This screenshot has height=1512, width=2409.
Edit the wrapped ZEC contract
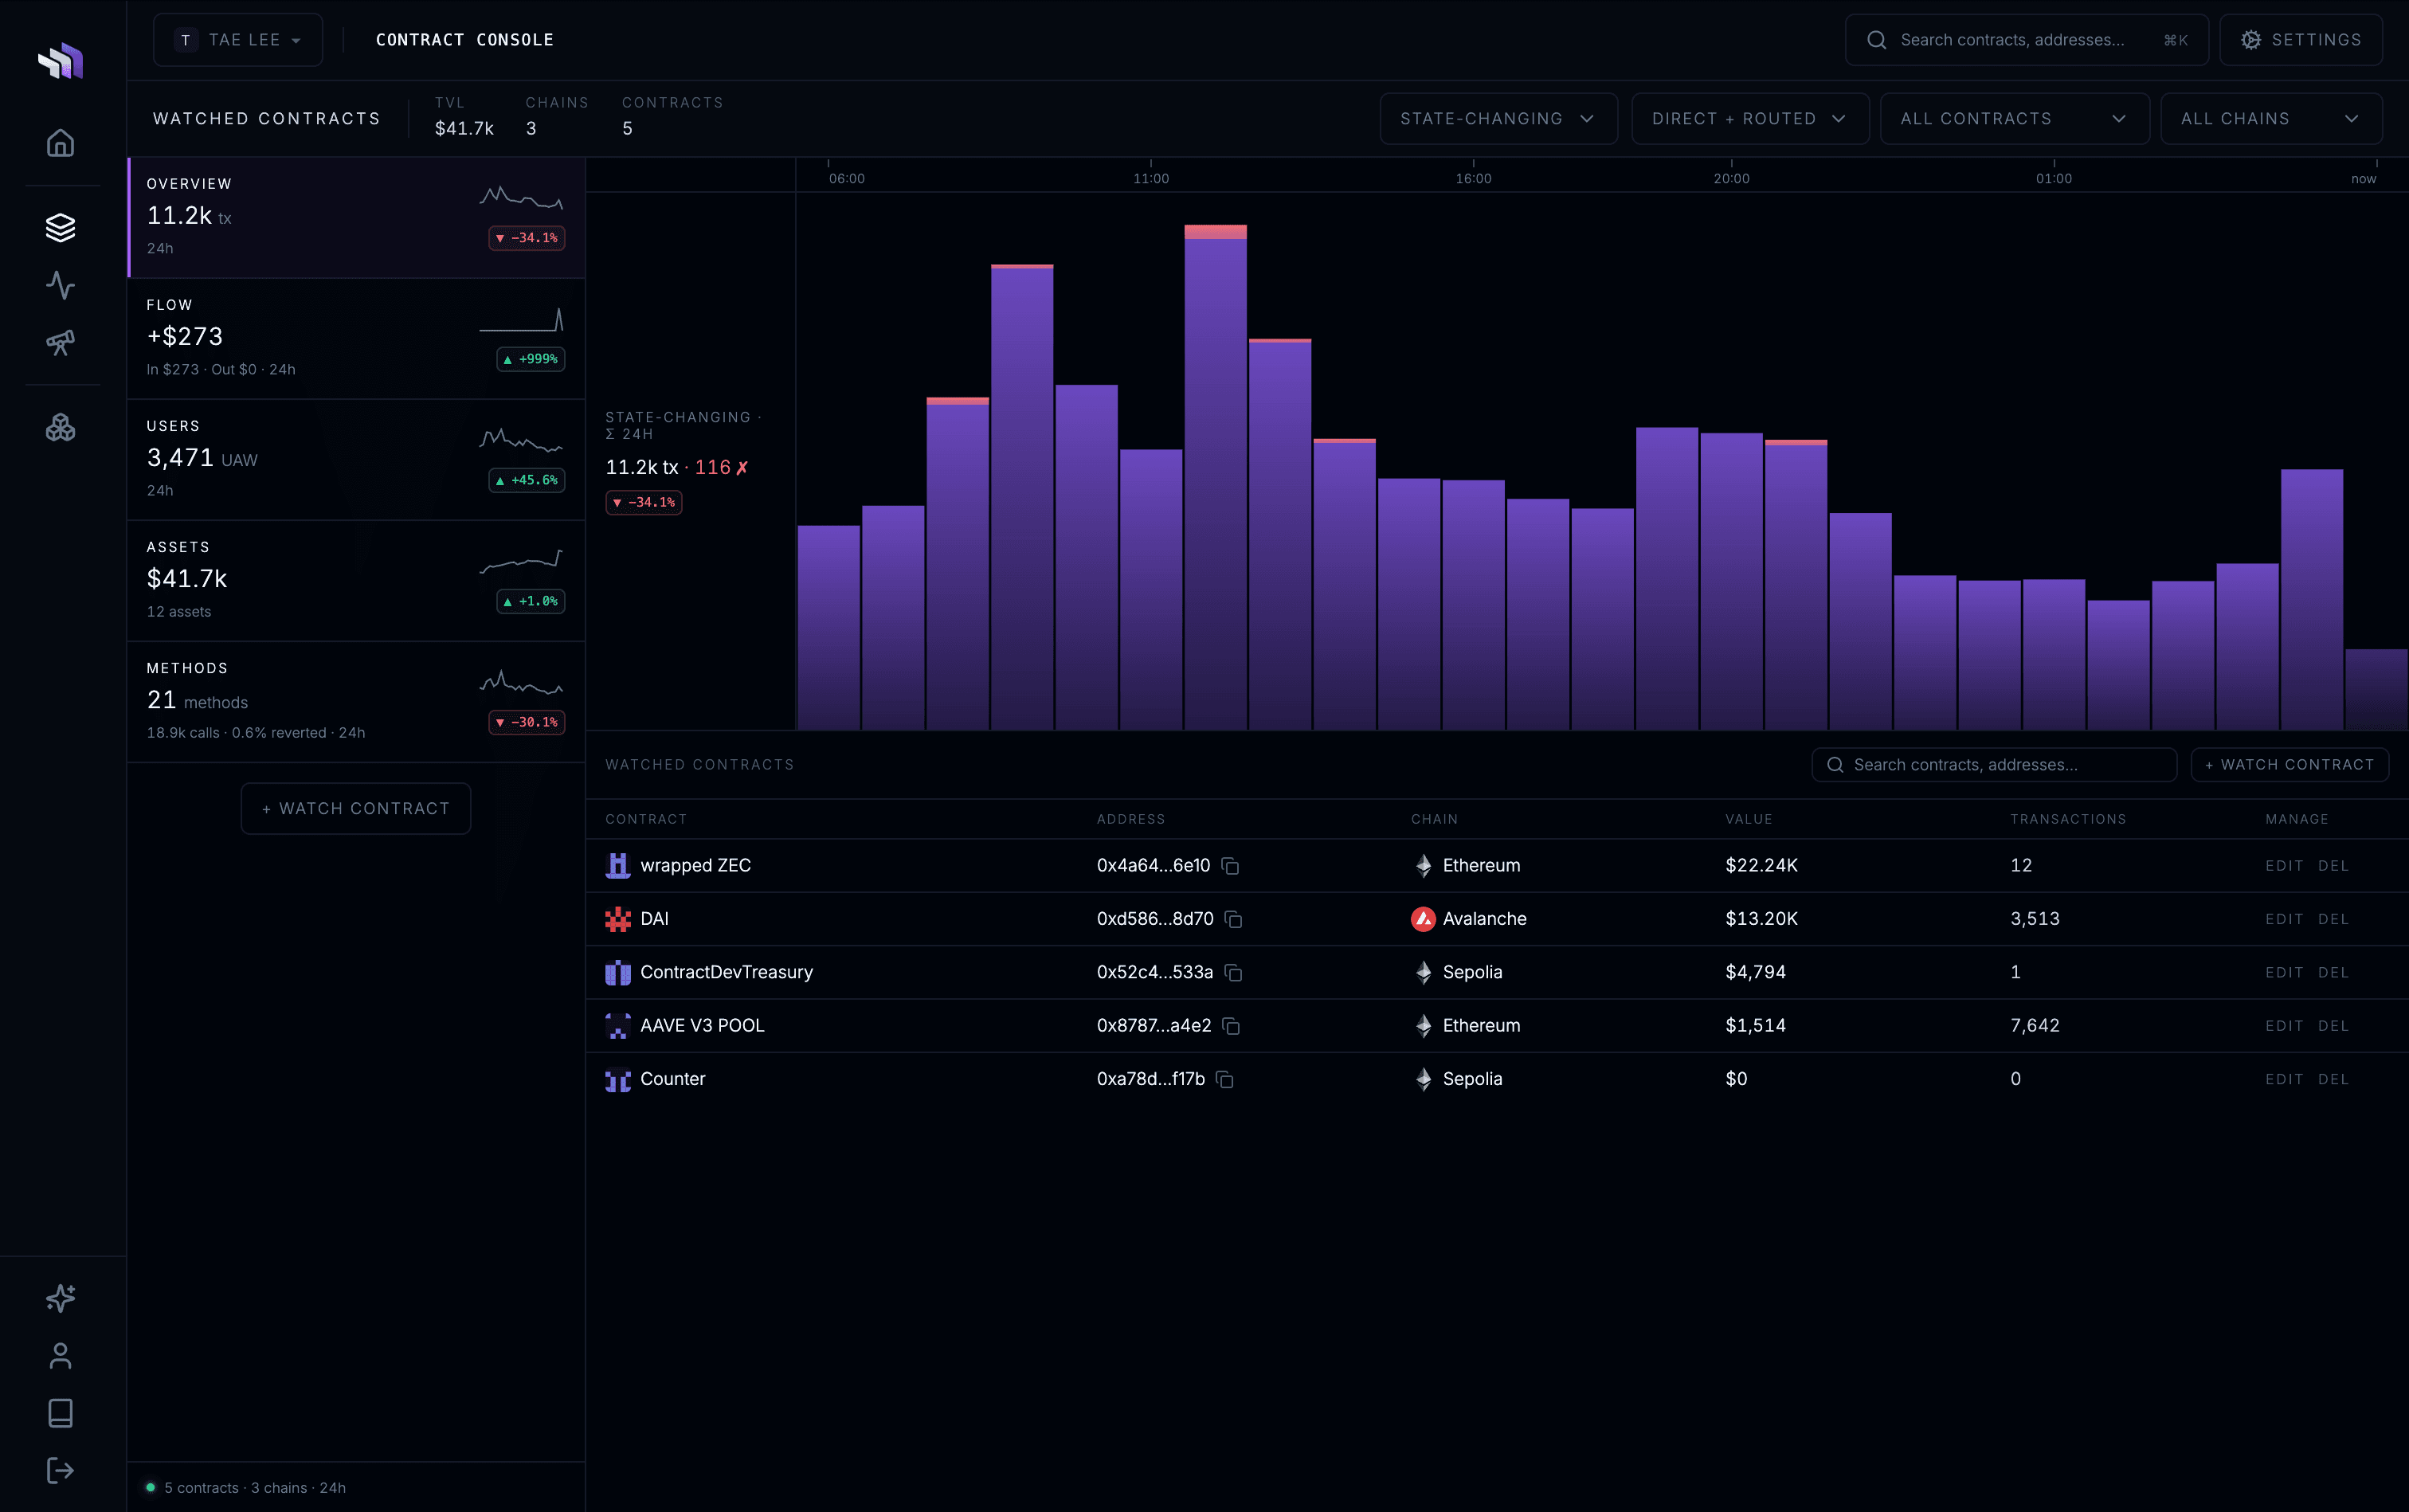coord(2284,866)
